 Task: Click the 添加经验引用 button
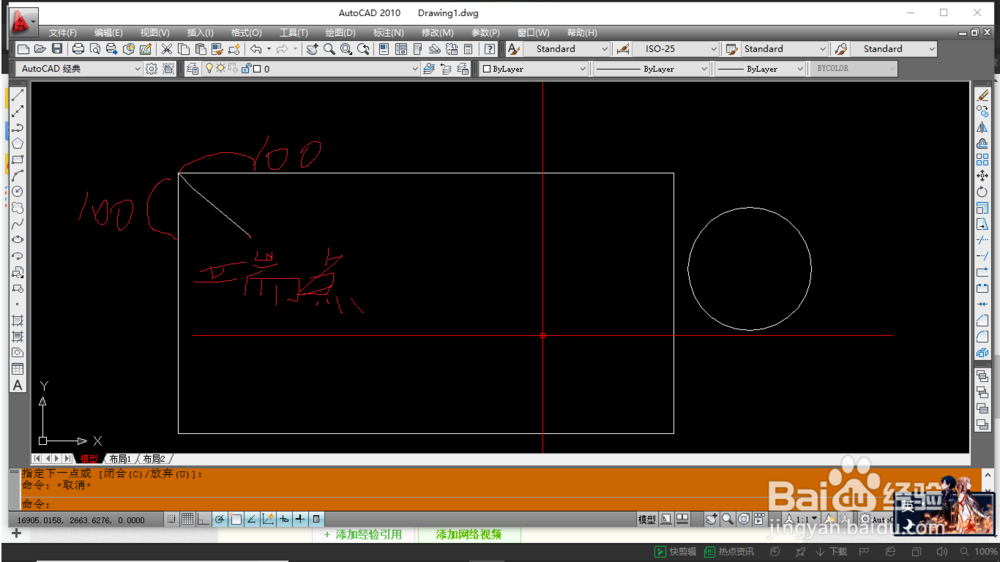click(362, 535)
